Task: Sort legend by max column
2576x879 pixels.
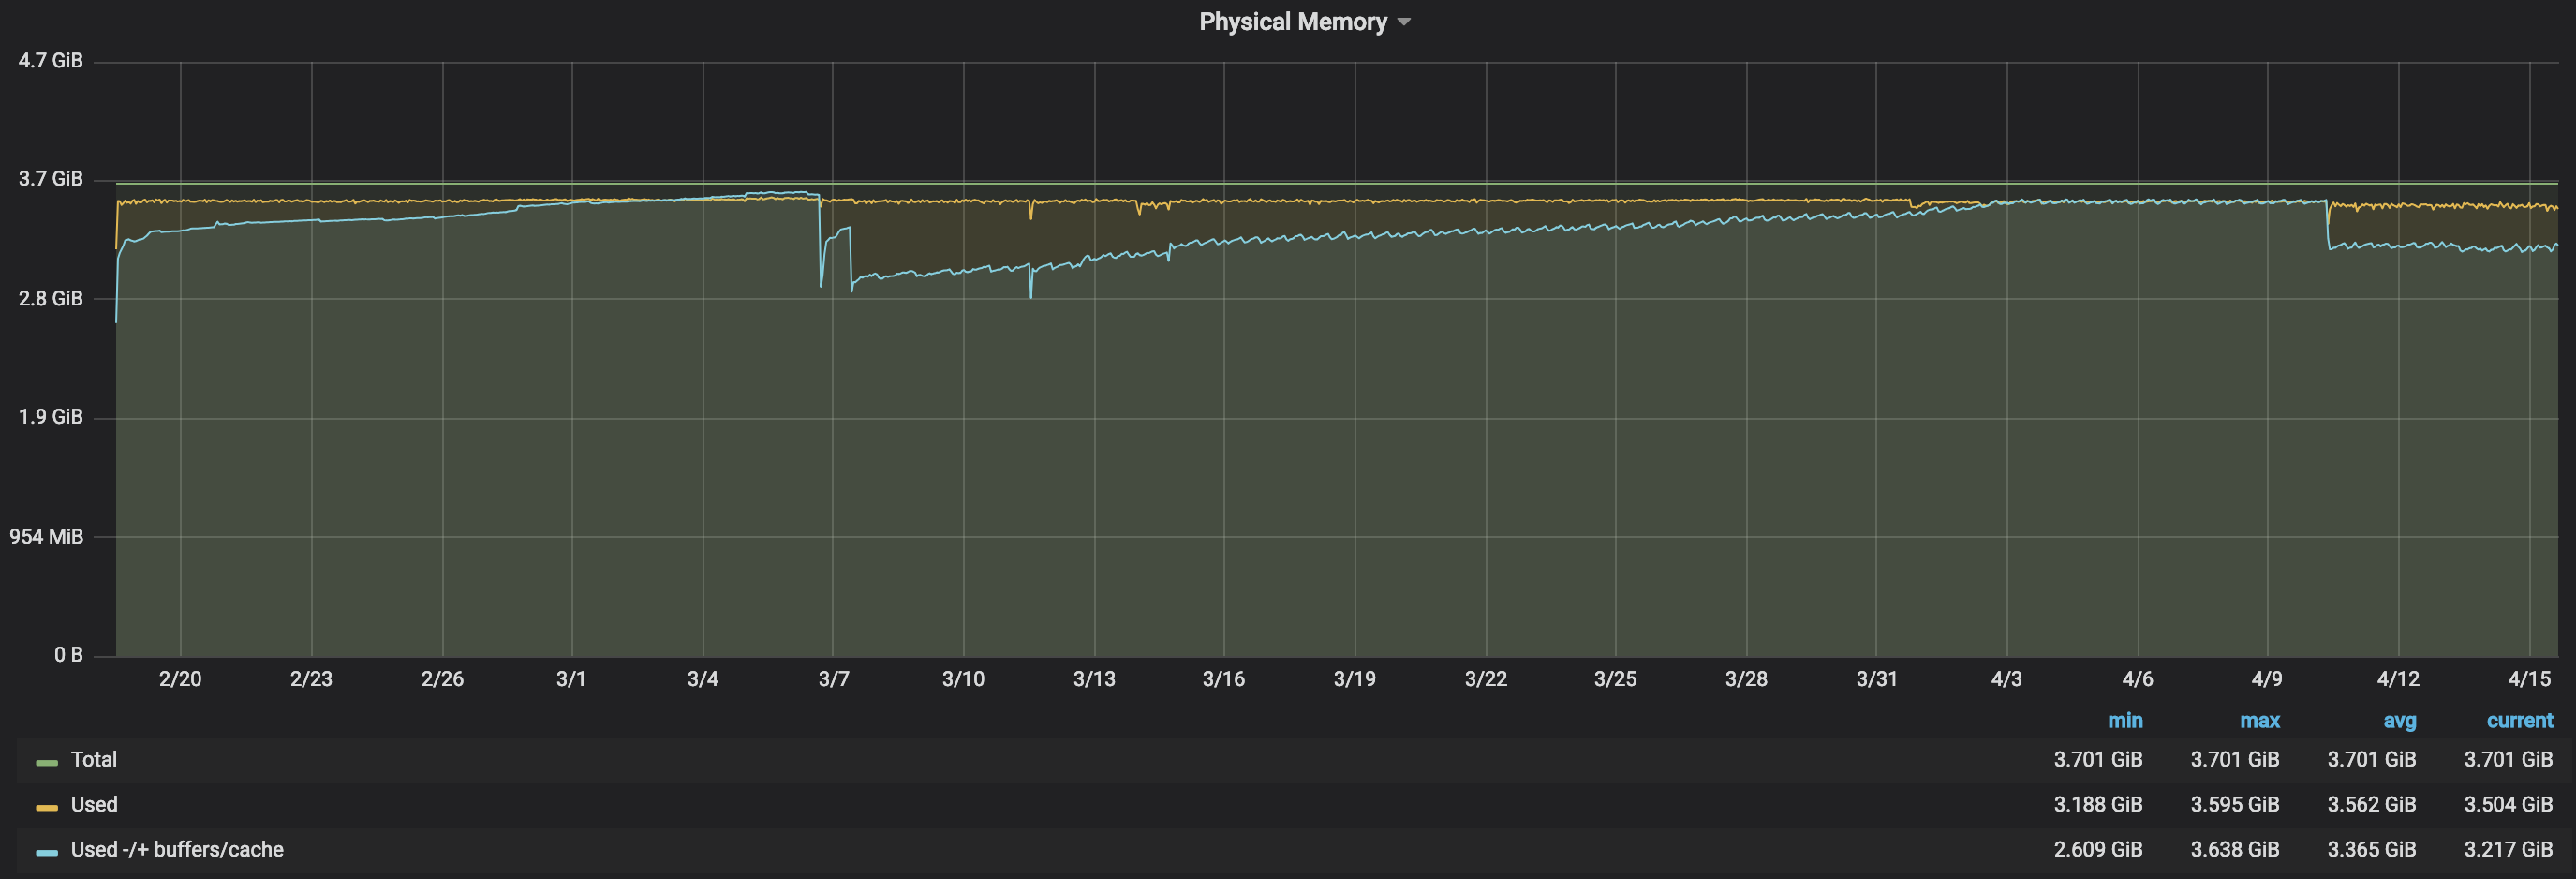Action: click(x=2260, y=721)
